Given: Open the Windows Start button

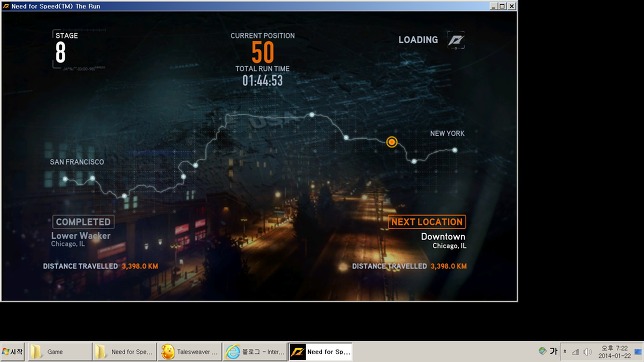Looking at the screenshot, I should coord(12,352).
